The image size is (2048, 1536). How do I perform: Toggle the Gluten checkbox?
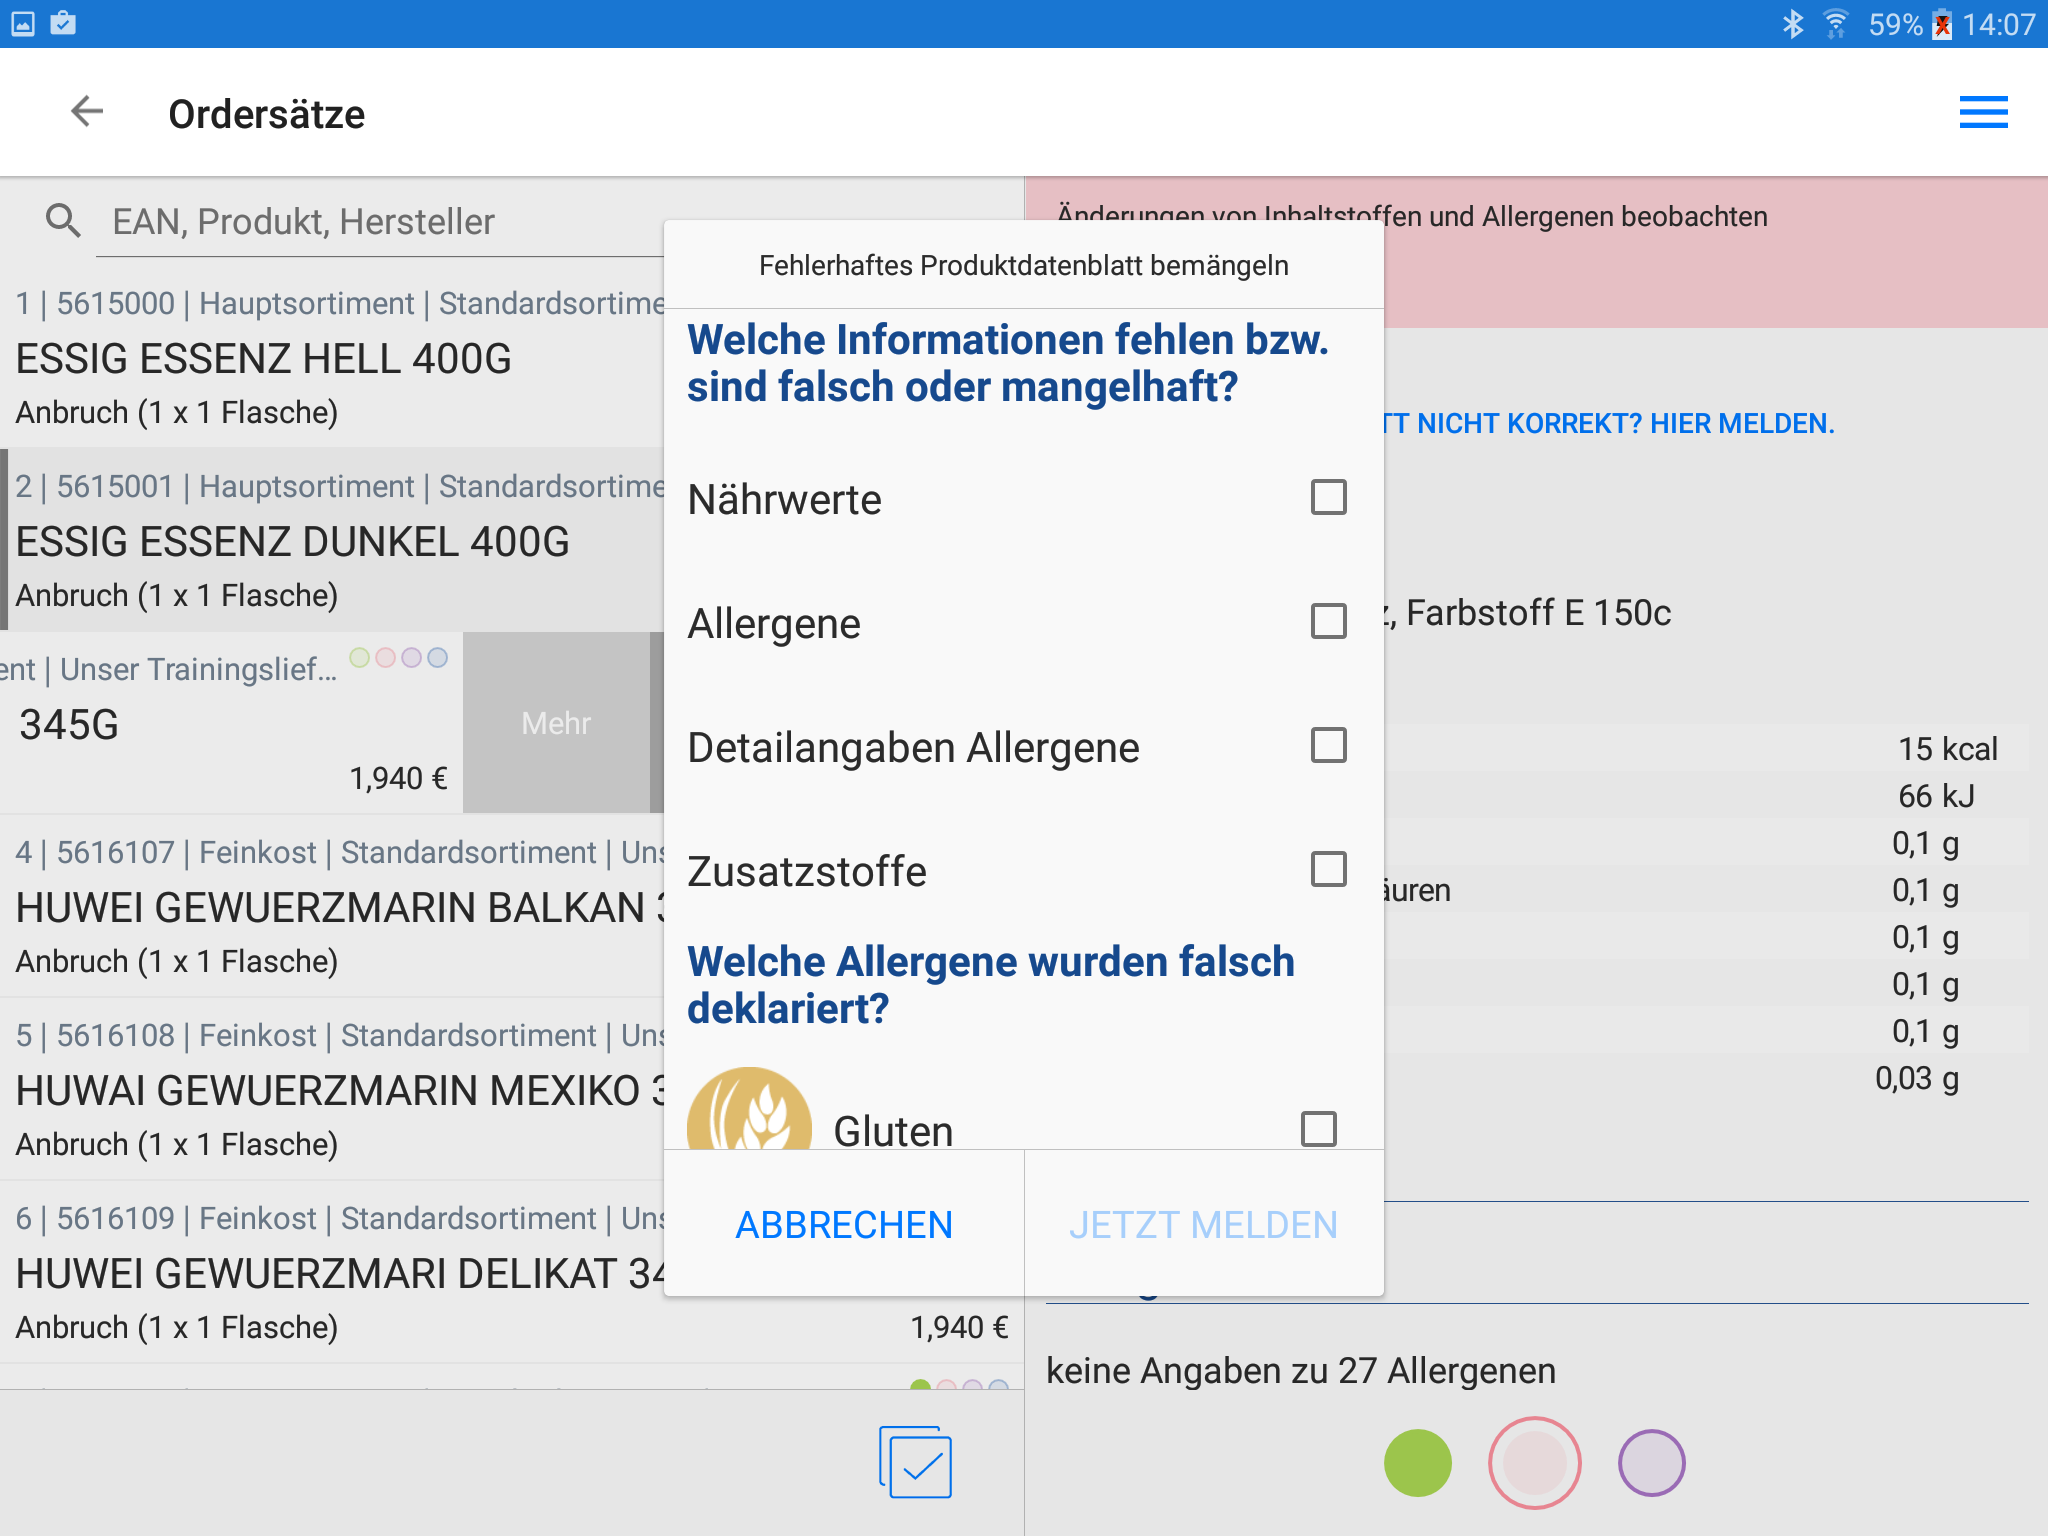(1318, 1129)
